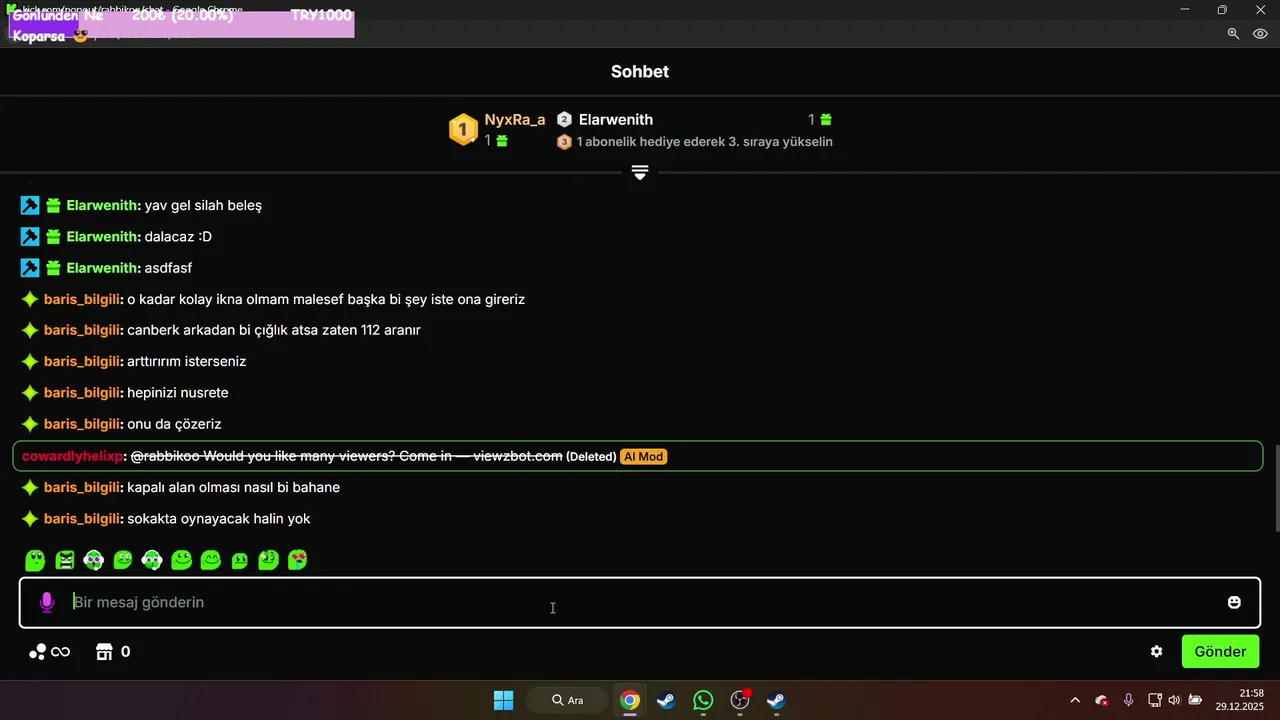1280x720 pixels.
Task: Click the '(Deleted)' label on the struck message
Action: [591, 456]
